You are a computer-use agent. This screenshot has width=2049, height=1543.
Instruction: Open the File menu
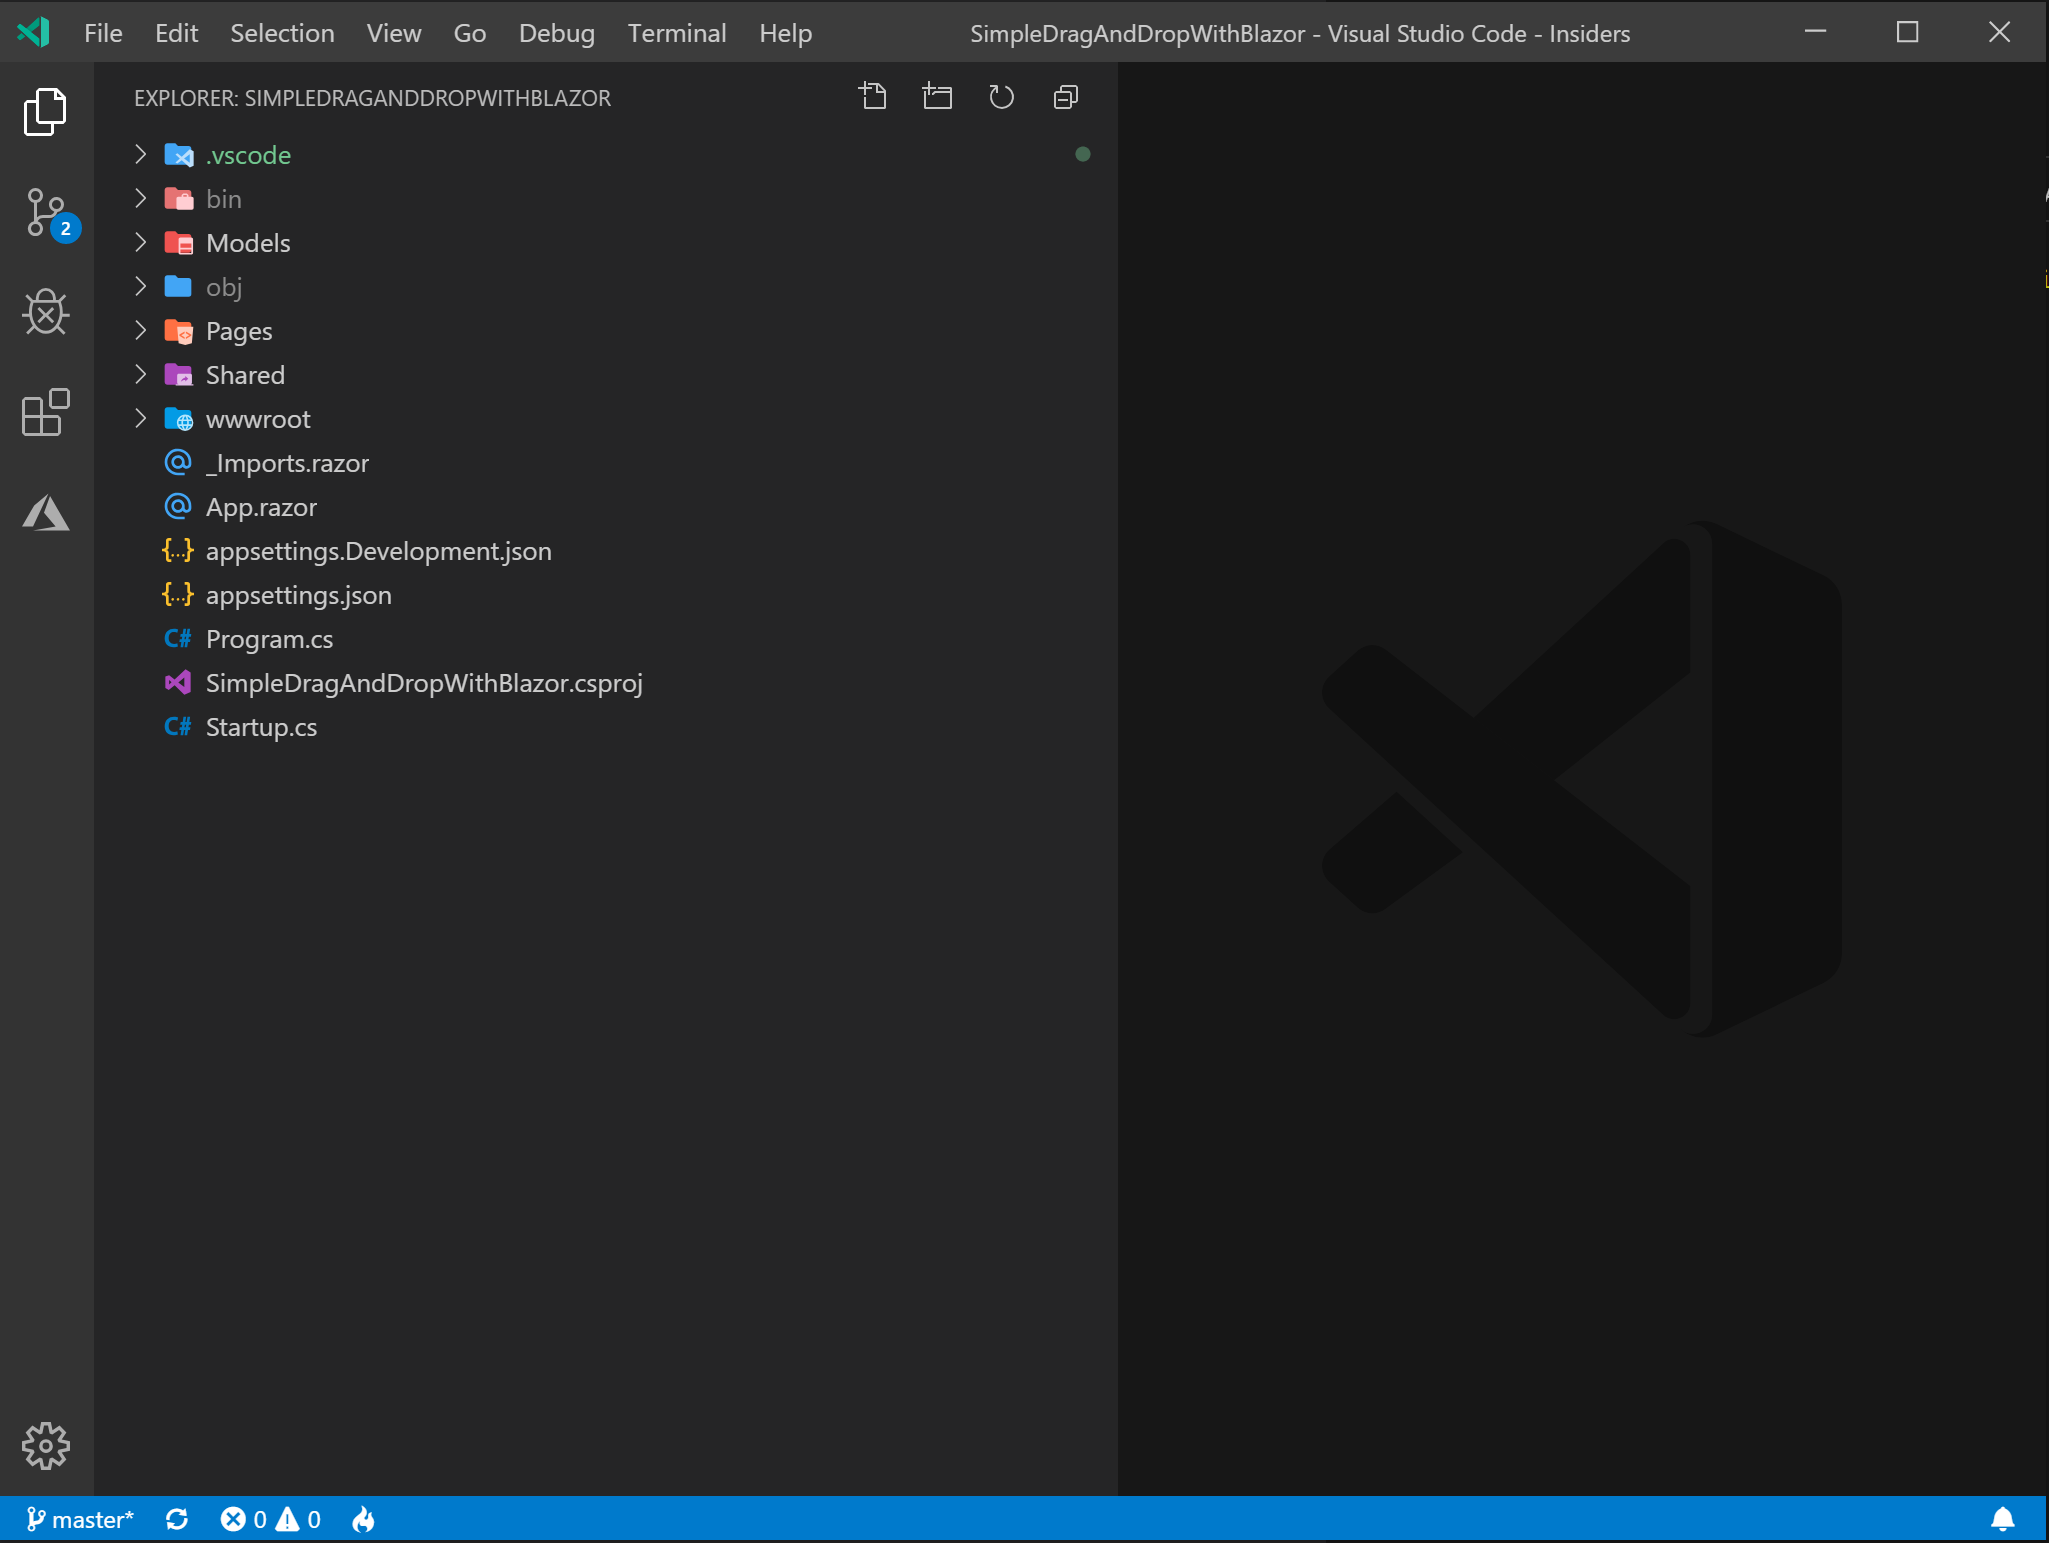(103, 33)
